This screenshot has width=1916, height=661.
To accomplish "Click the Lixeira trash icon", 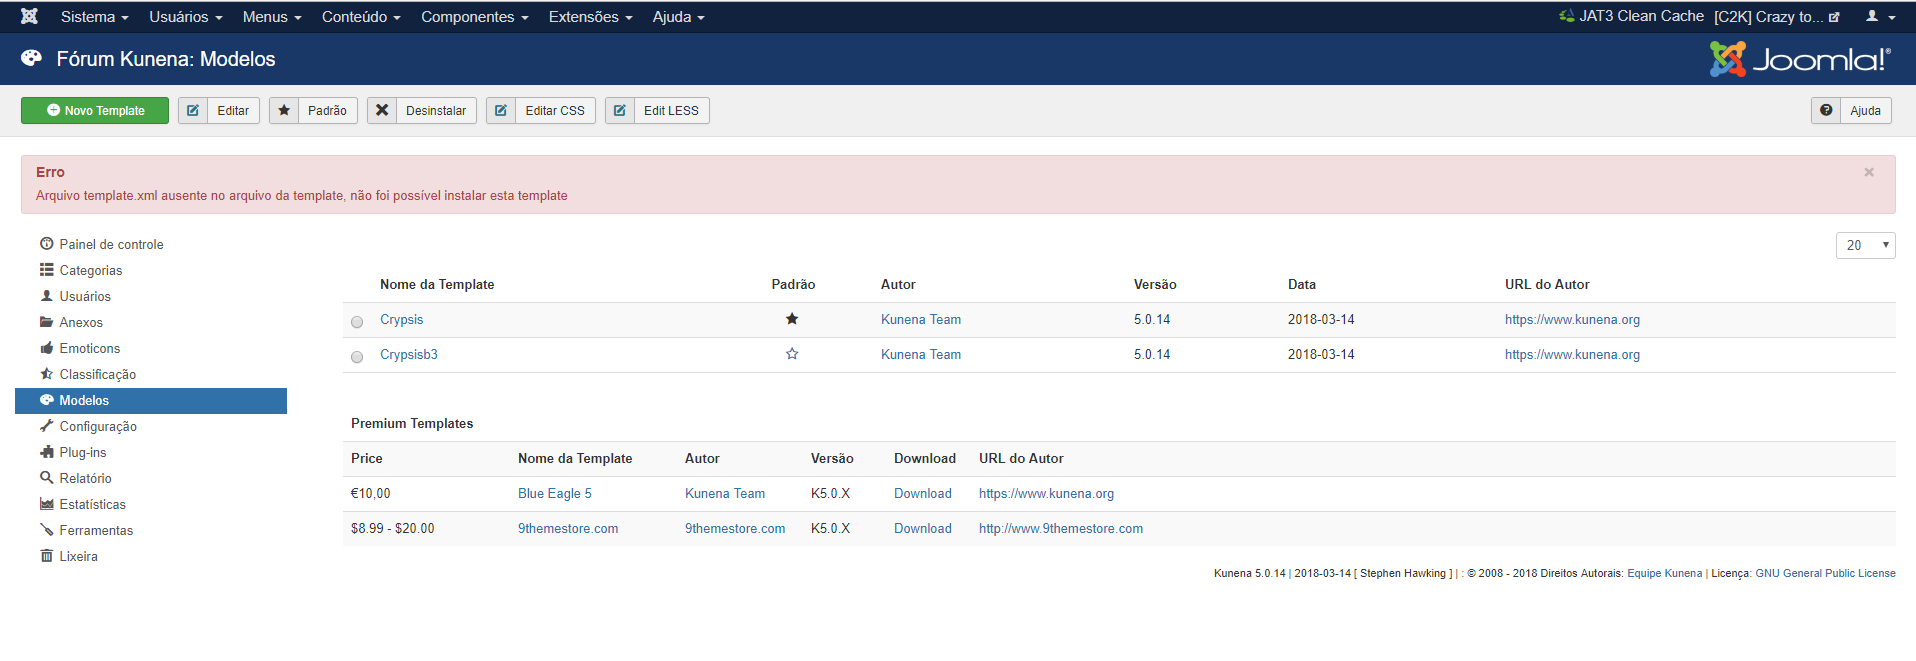I will click(x=46, y=556).
